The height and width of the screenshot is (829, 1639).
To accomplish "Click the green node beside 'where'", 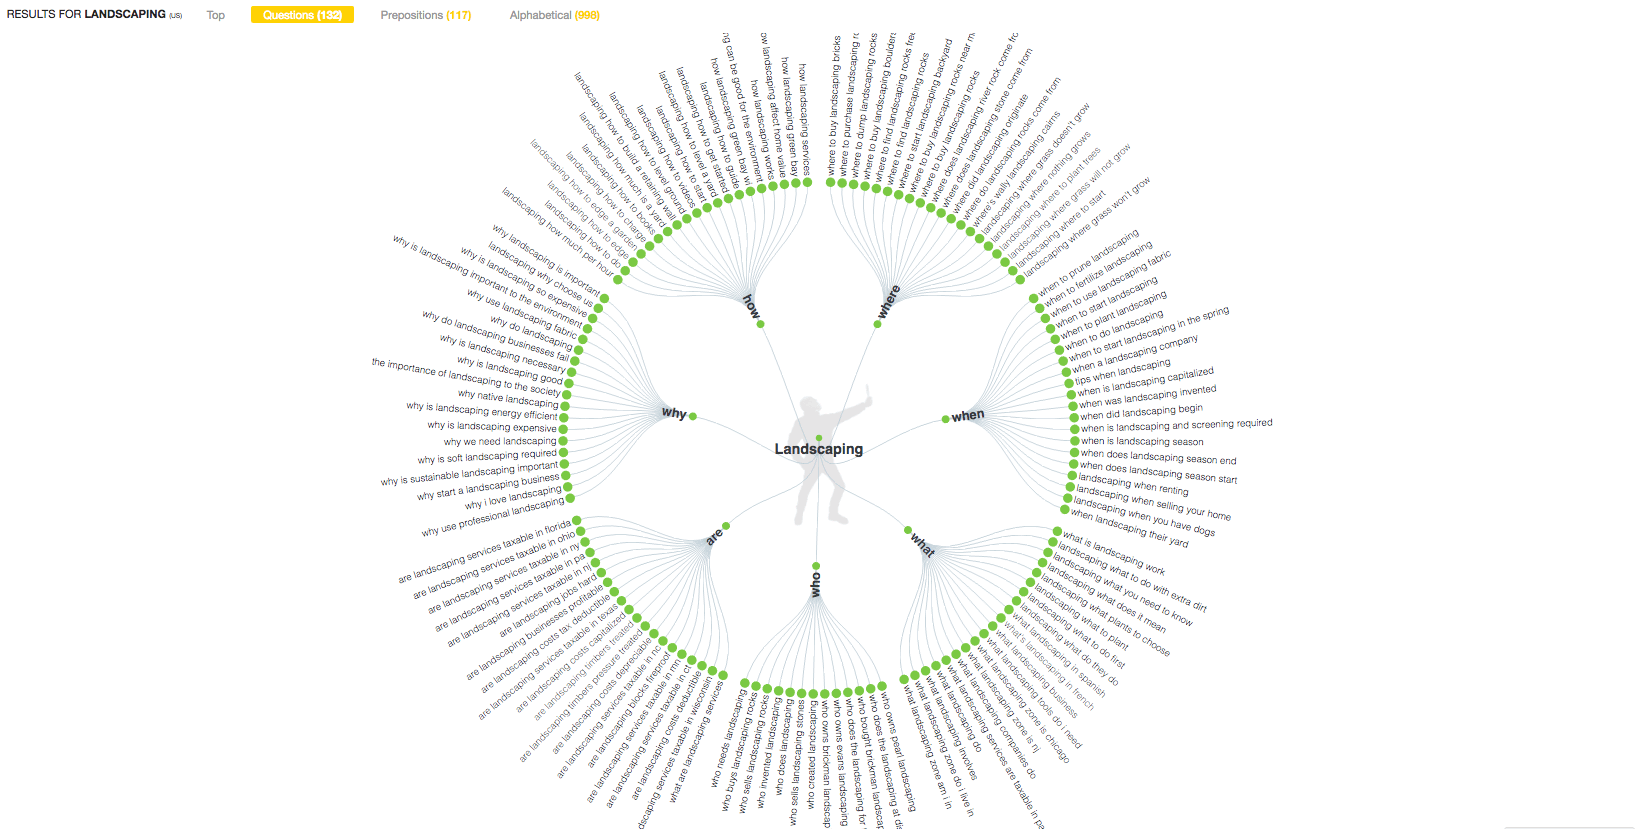I will tap(877, 324).
